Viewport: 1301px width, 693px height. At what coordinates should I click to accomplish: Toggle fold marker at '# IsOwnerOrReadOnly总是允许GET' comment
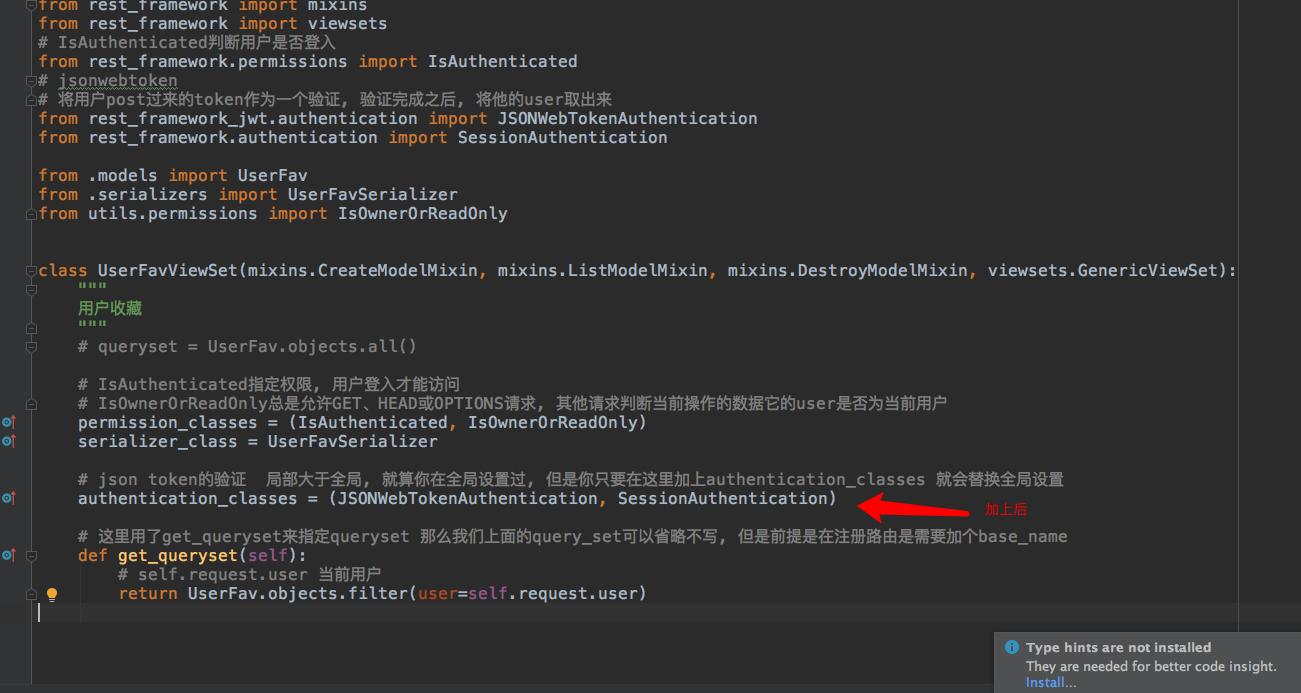(32, 403)
